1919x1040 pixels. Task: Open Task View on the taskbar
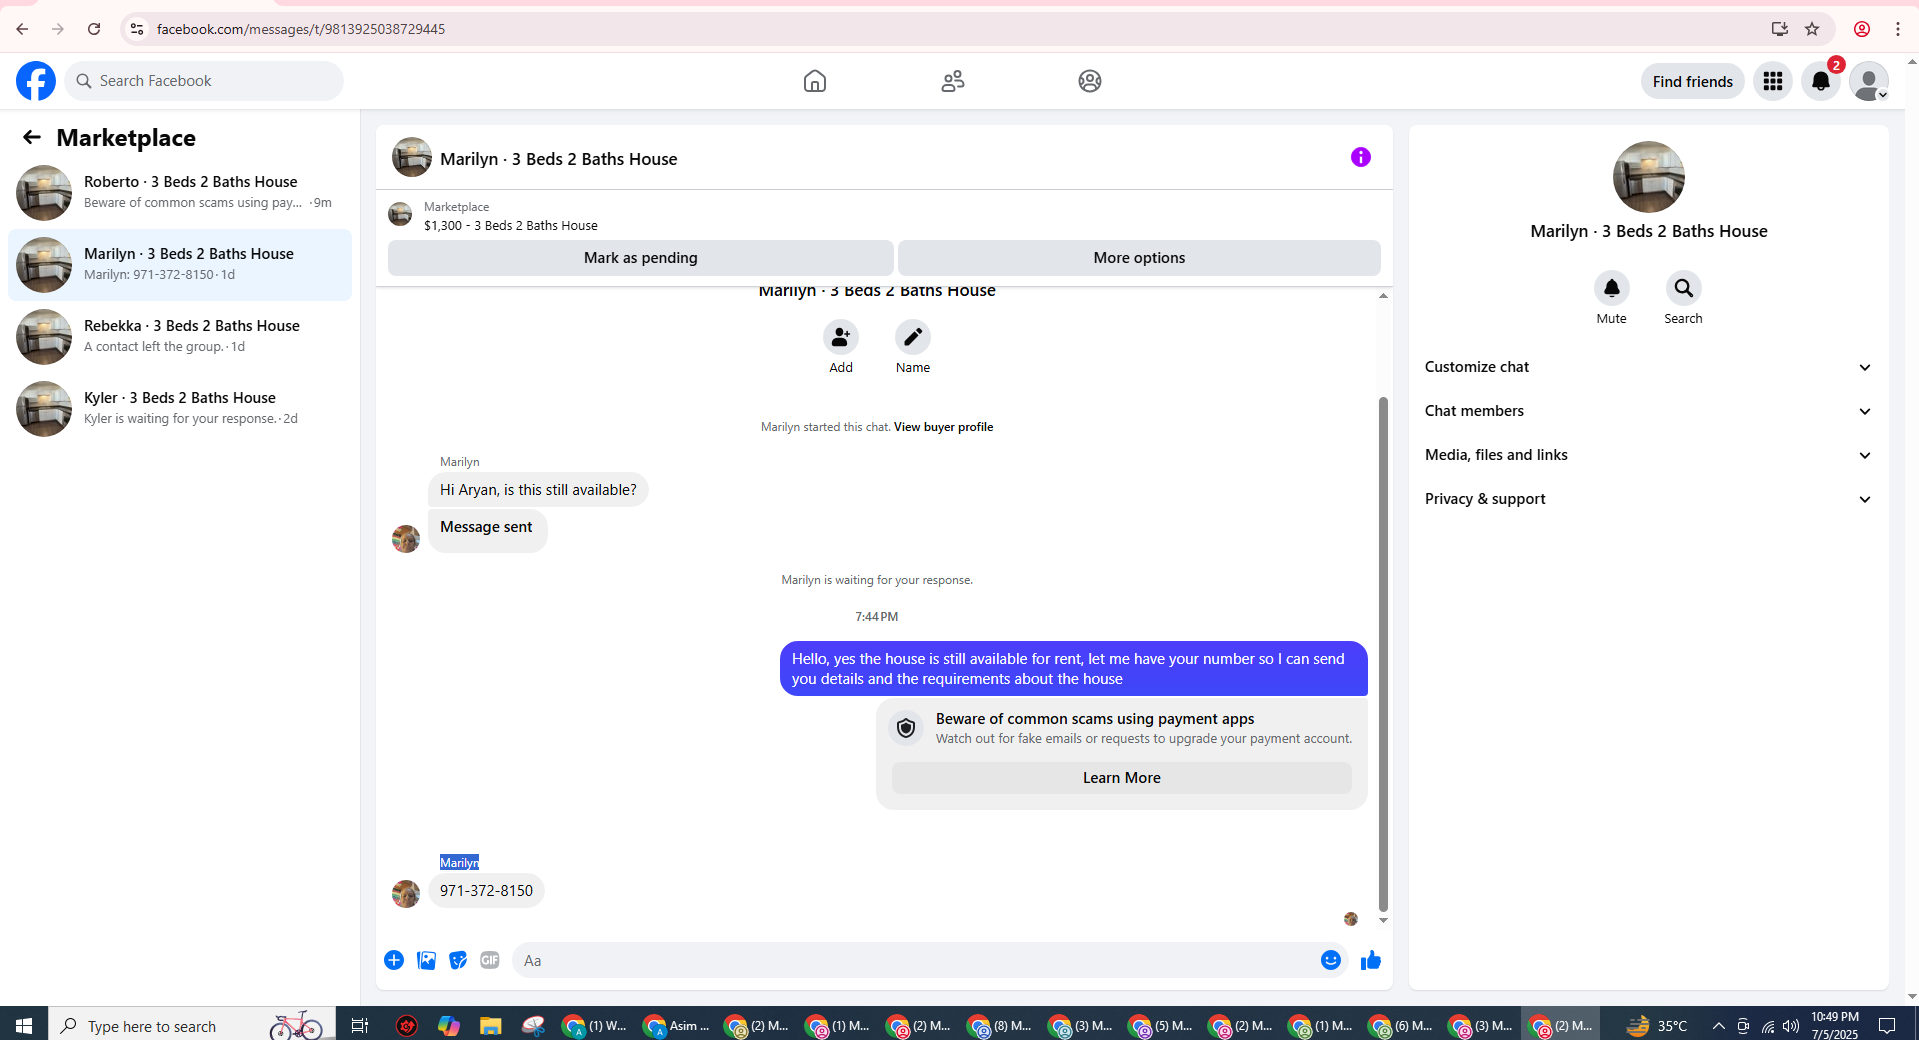point(360,1025)
